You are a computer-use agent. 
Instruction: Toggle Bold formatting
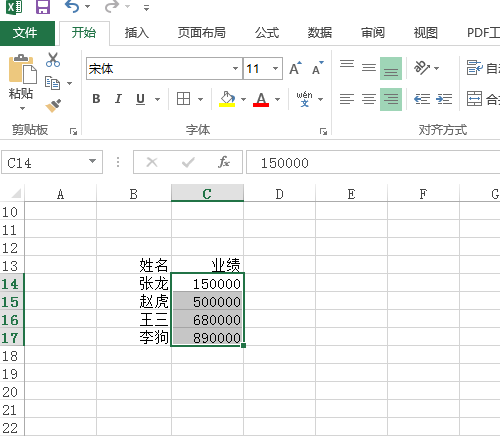(96, 99)
